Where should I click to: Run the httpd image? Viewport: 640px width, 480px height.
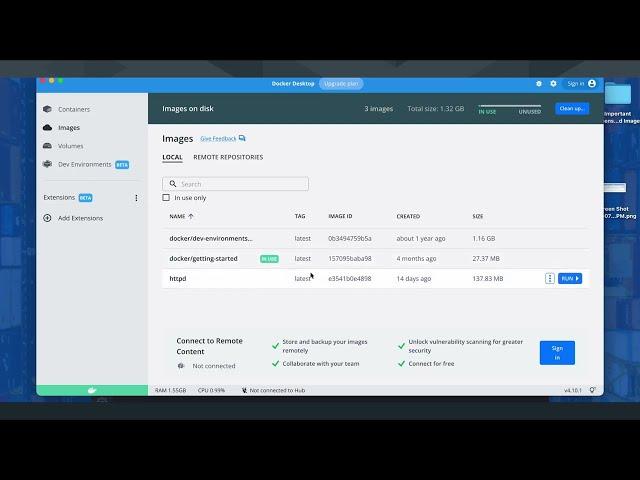tap(570, 278)
